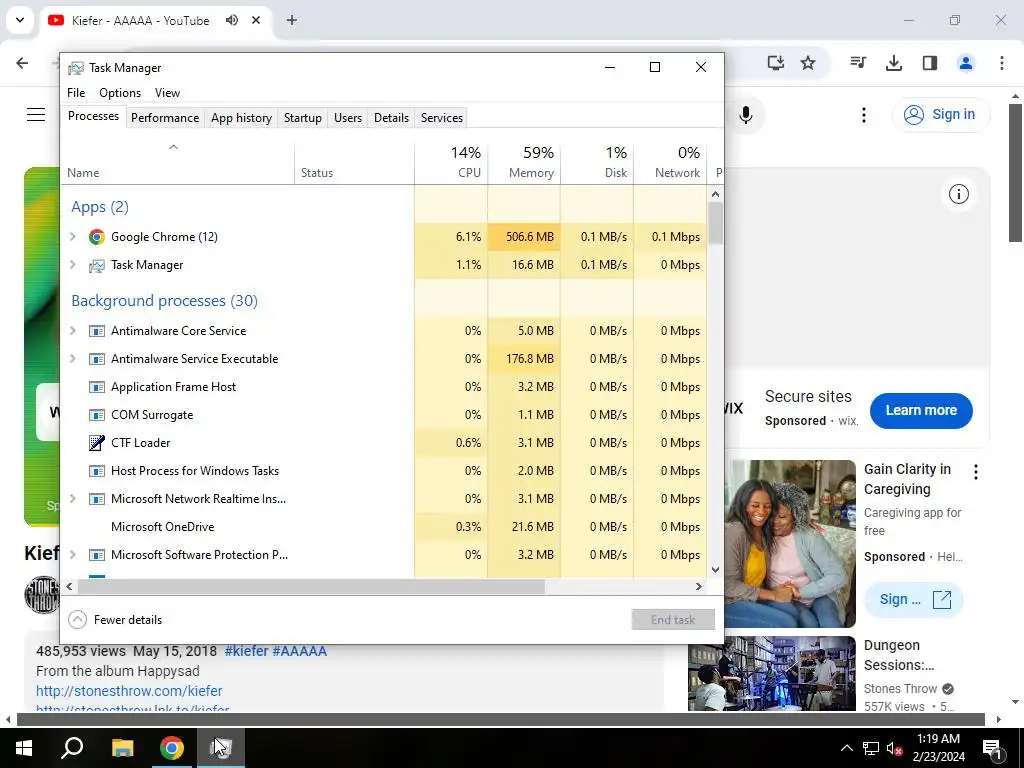Expand the Task Manager process row
Screen dimensions: 1024x768
point(72,265)
